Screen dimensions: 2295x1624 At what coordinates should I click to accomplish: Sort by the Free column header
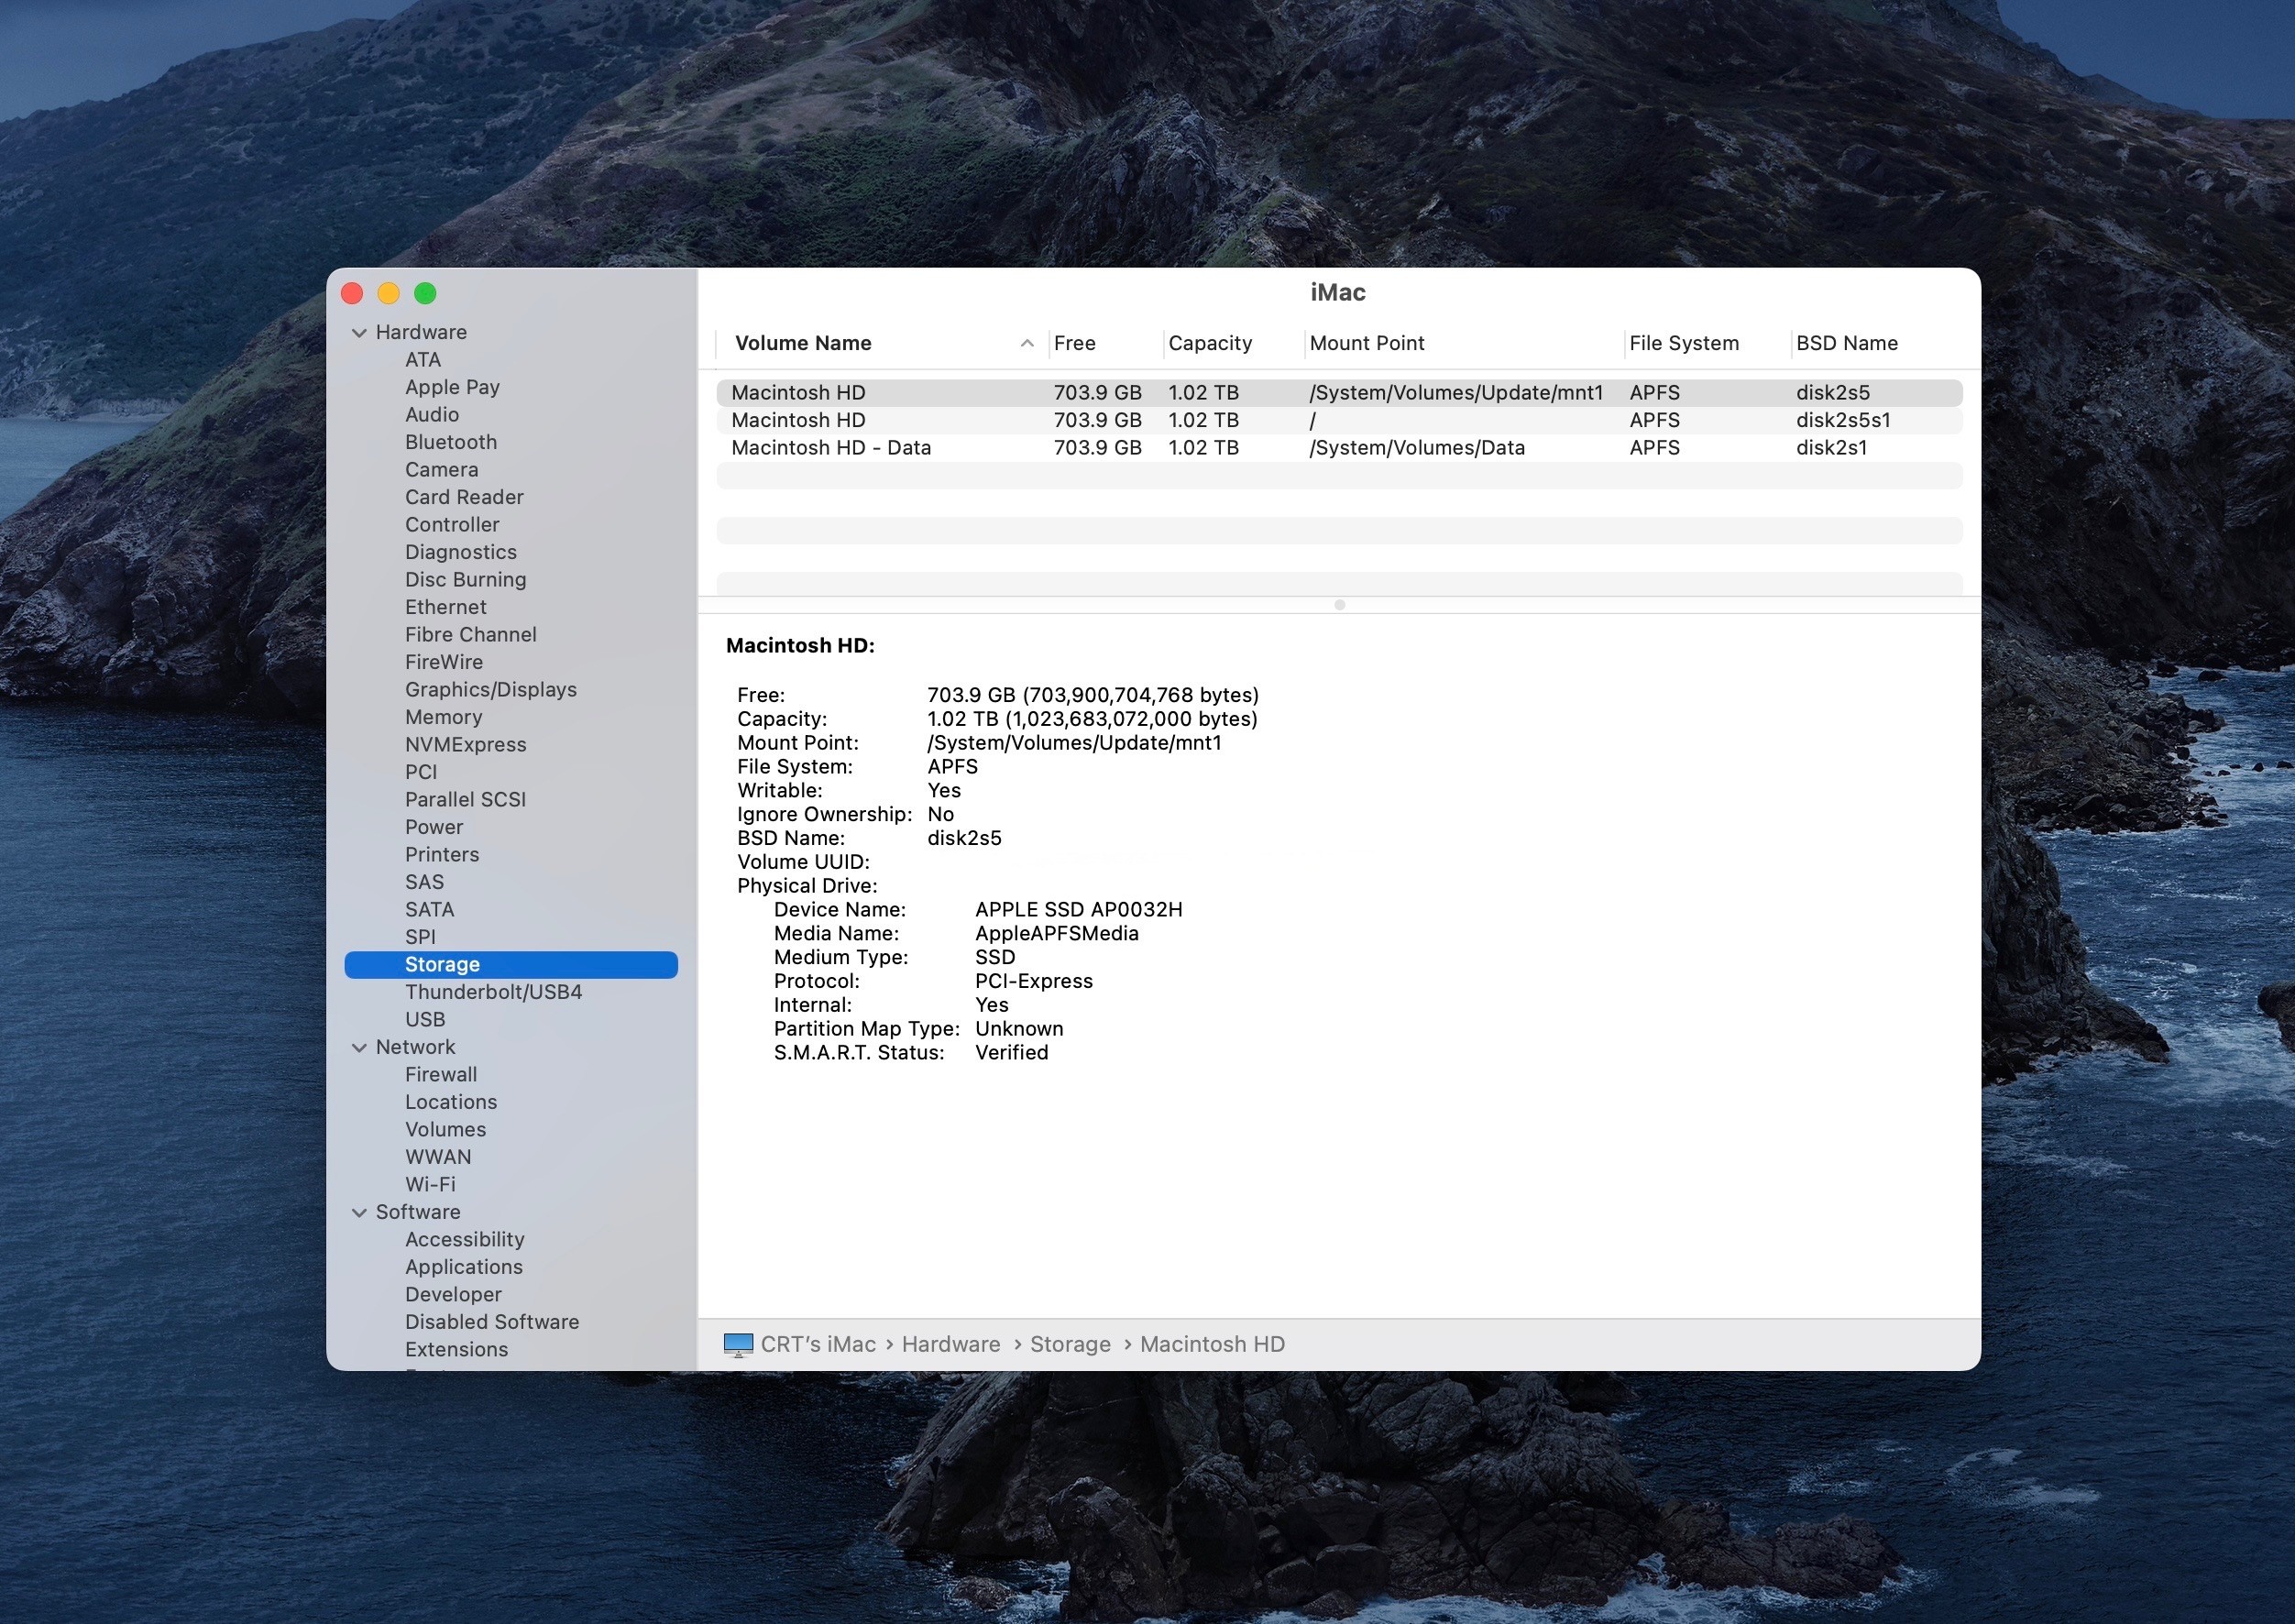coord(1075,343)
